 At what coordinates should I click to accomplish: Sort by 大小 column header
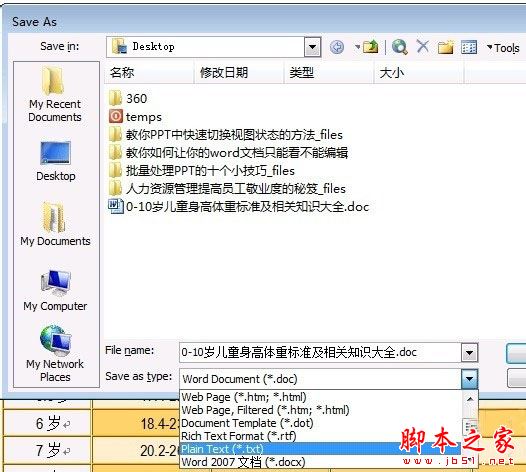419,72
